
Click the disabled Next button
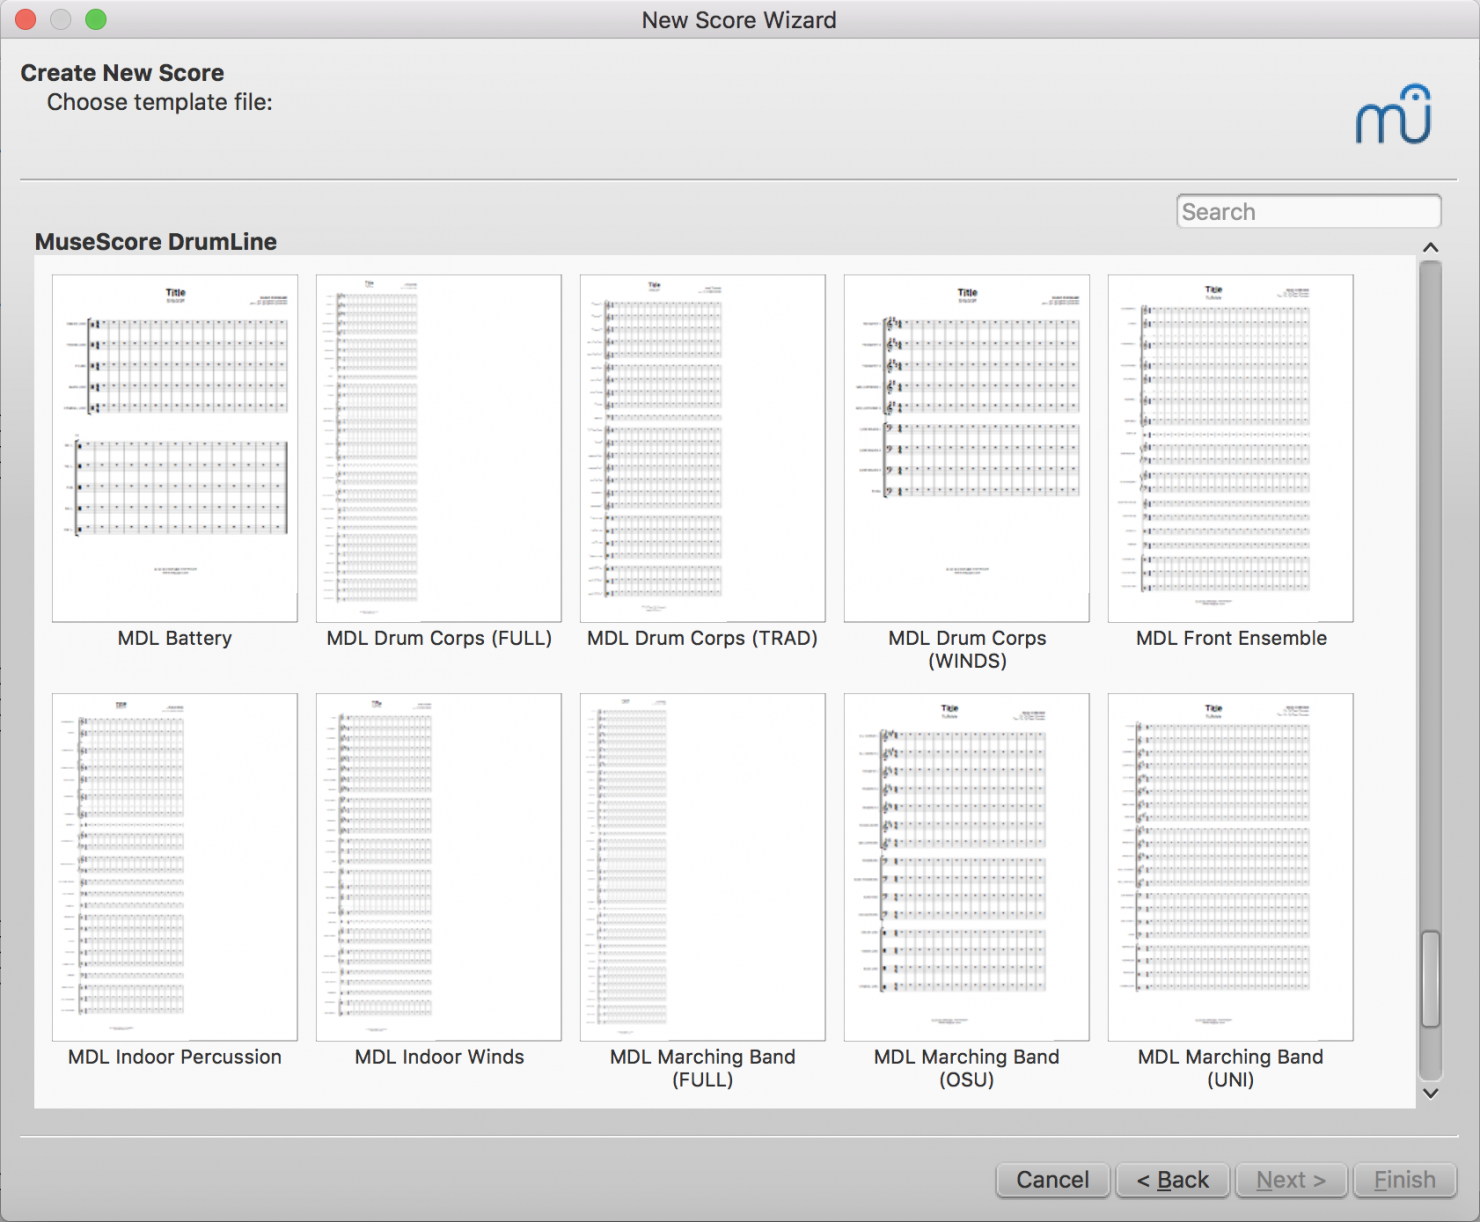coord(1291,1180)
